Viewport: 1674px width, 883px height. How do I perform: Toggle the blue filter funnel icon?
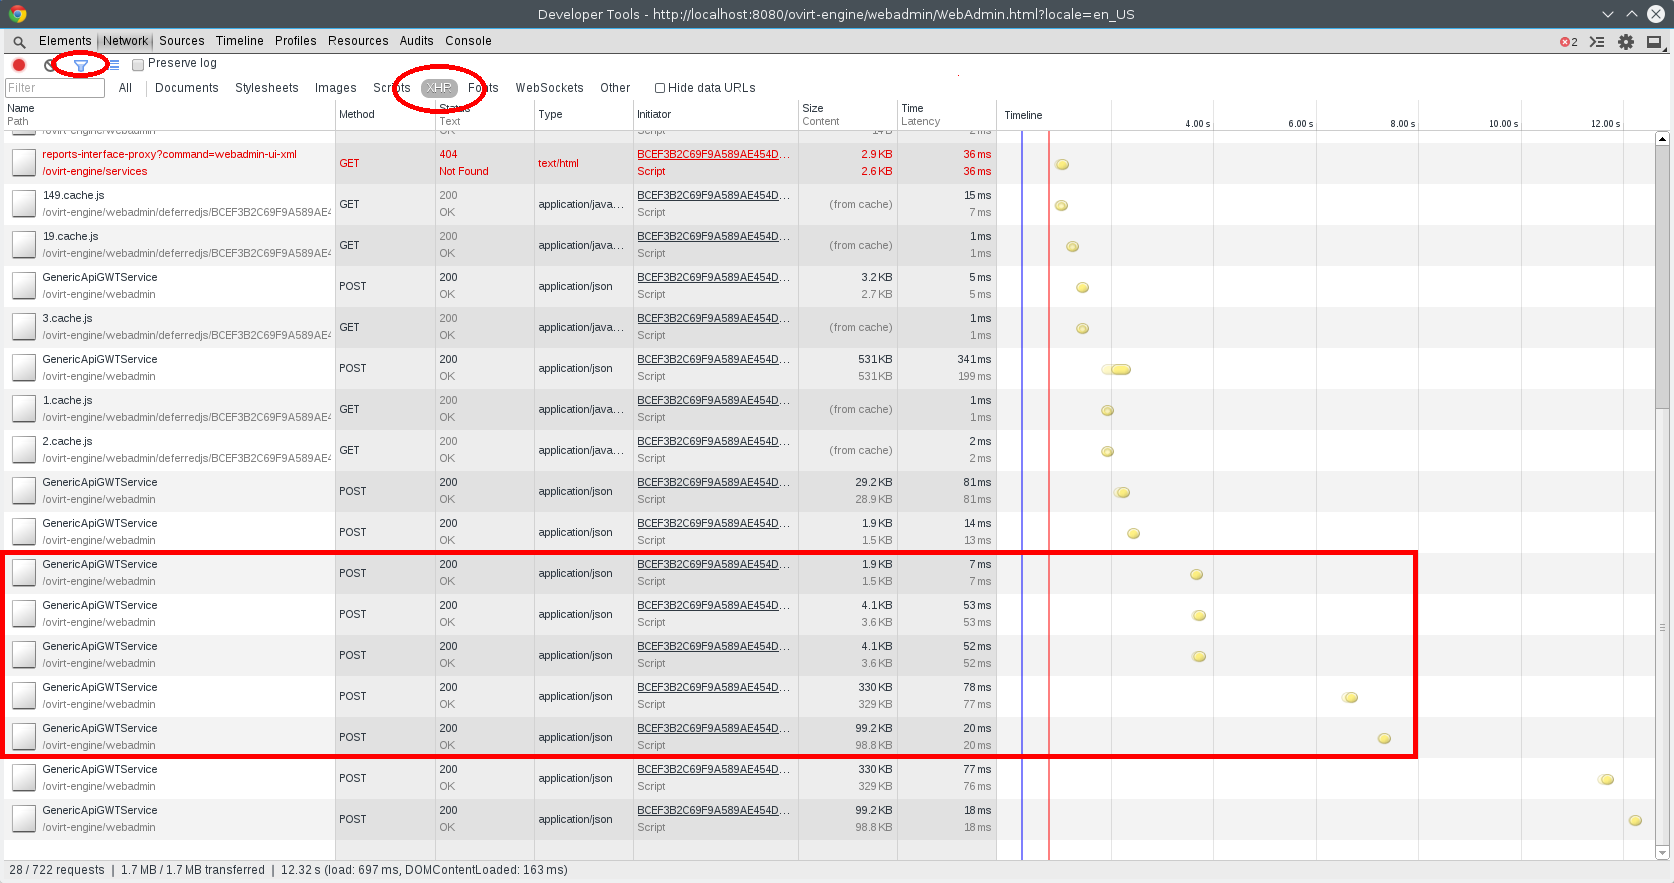point(81,65)
